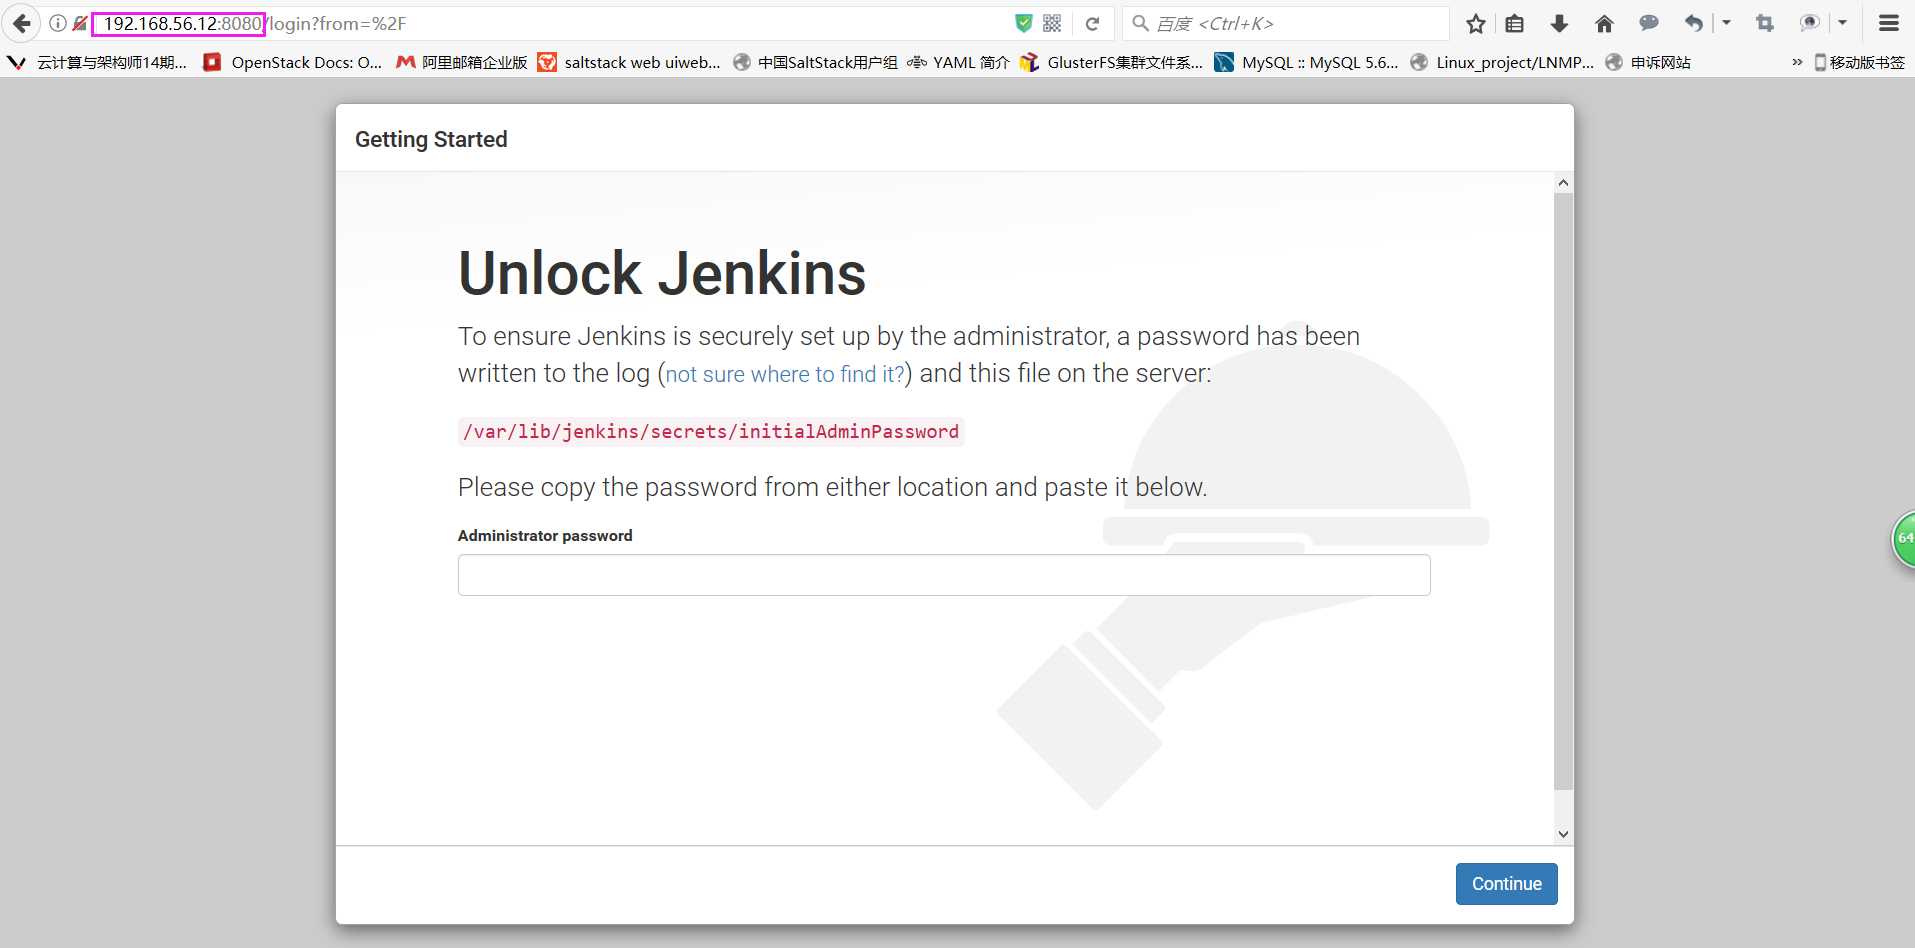Screen dimensions: 1915x948
Task: Open the 申诉网站 bookmark
Action: tap(1648, 62)
